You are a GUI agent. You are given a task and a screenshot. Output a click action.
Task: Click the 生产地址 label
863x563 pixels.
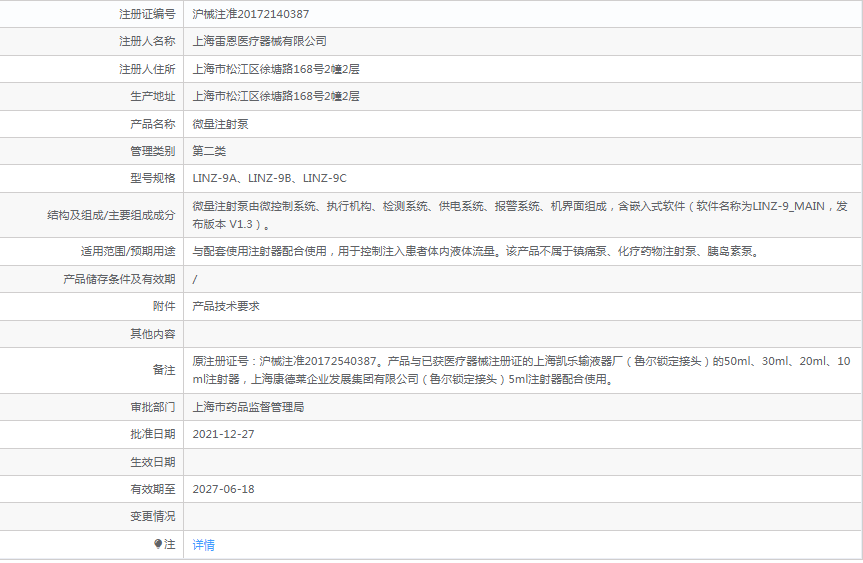[152, 96]
